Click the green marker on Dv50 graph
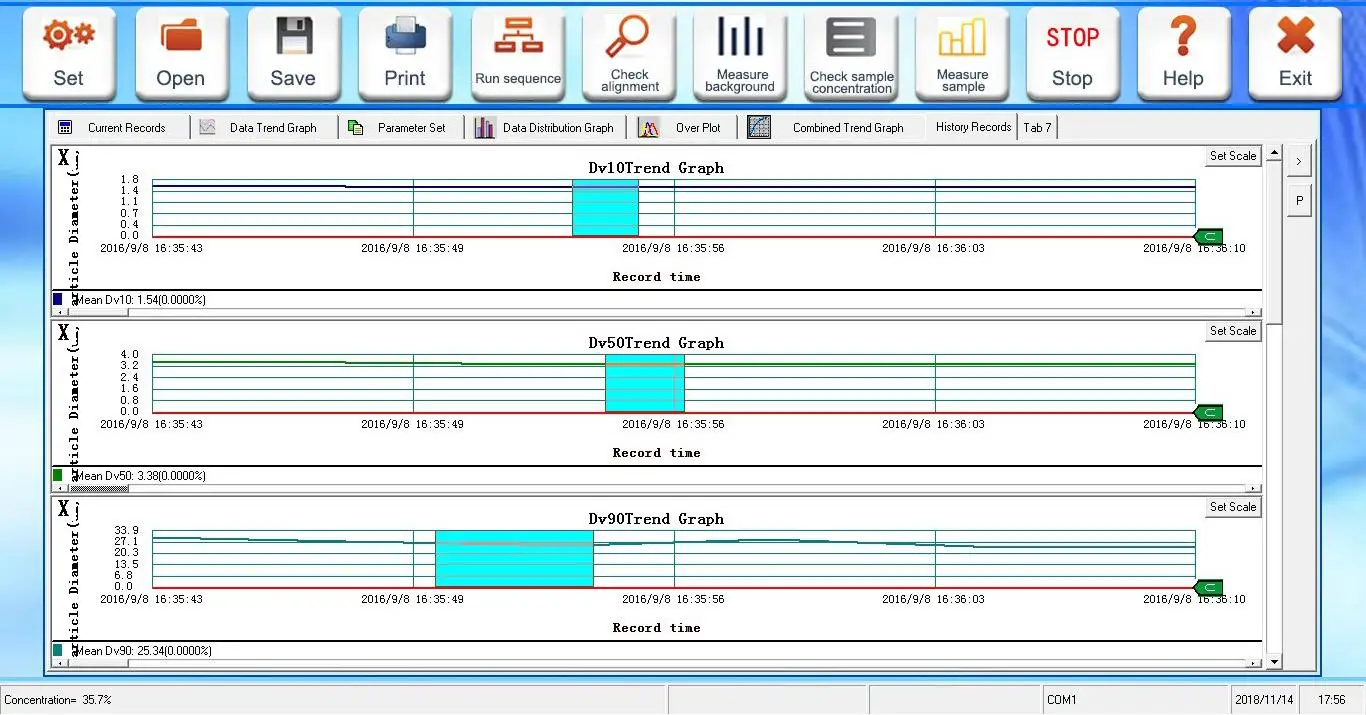Viewport: 1366px width, 715px height. pos(1209,412)
